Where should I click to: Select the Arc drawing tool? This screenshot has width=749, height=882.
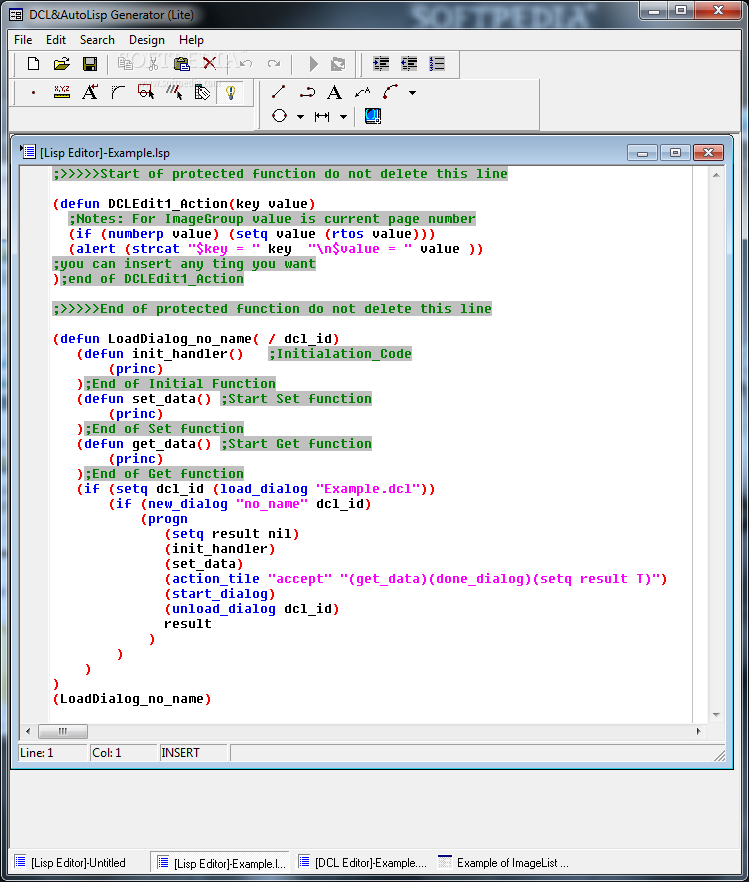pos(391,92)
